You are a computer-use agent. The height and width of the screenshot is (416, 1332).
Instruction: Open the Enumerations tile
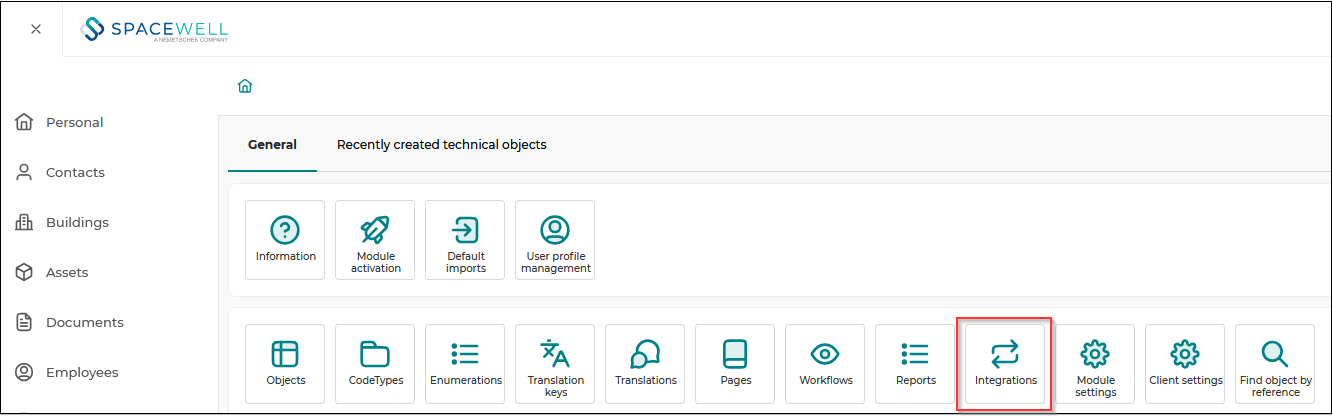pyautogui.click(x=465, y=364)
